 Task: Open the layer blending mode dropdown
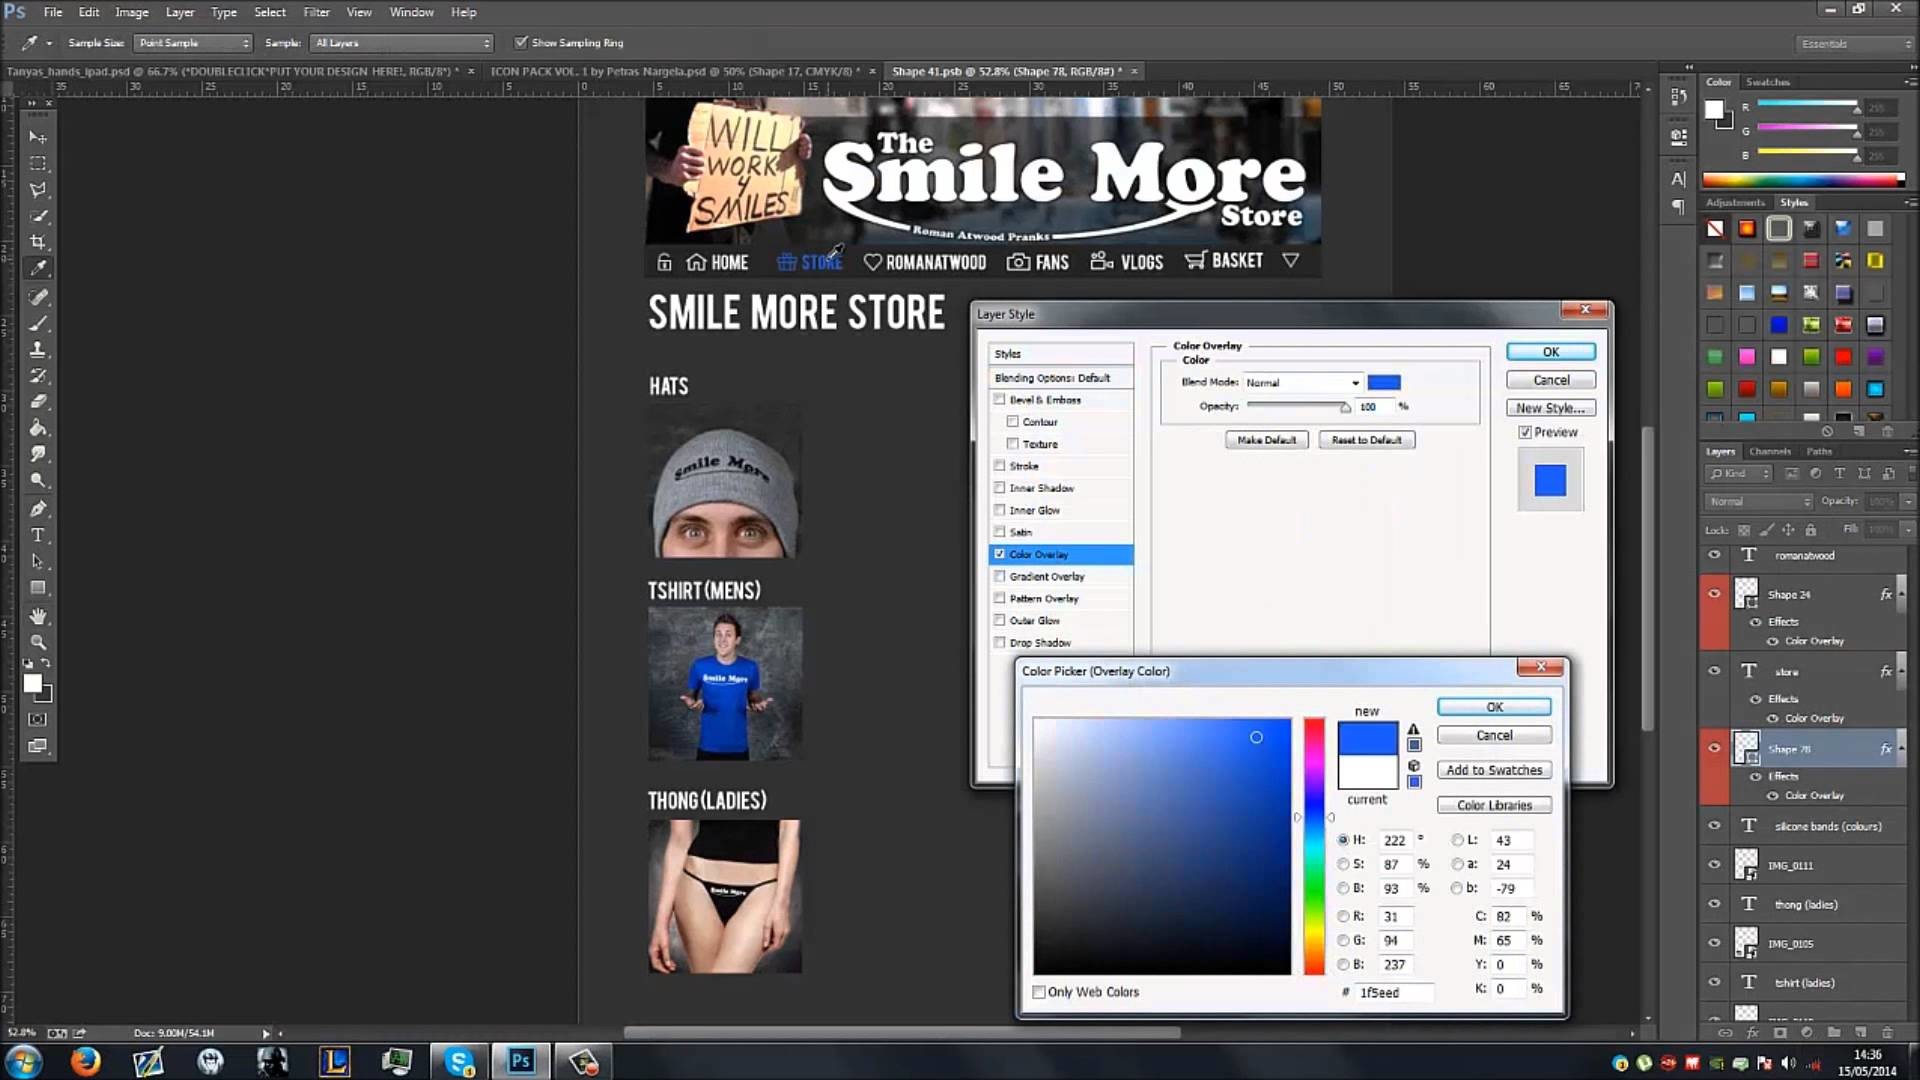coord(1758,501)
